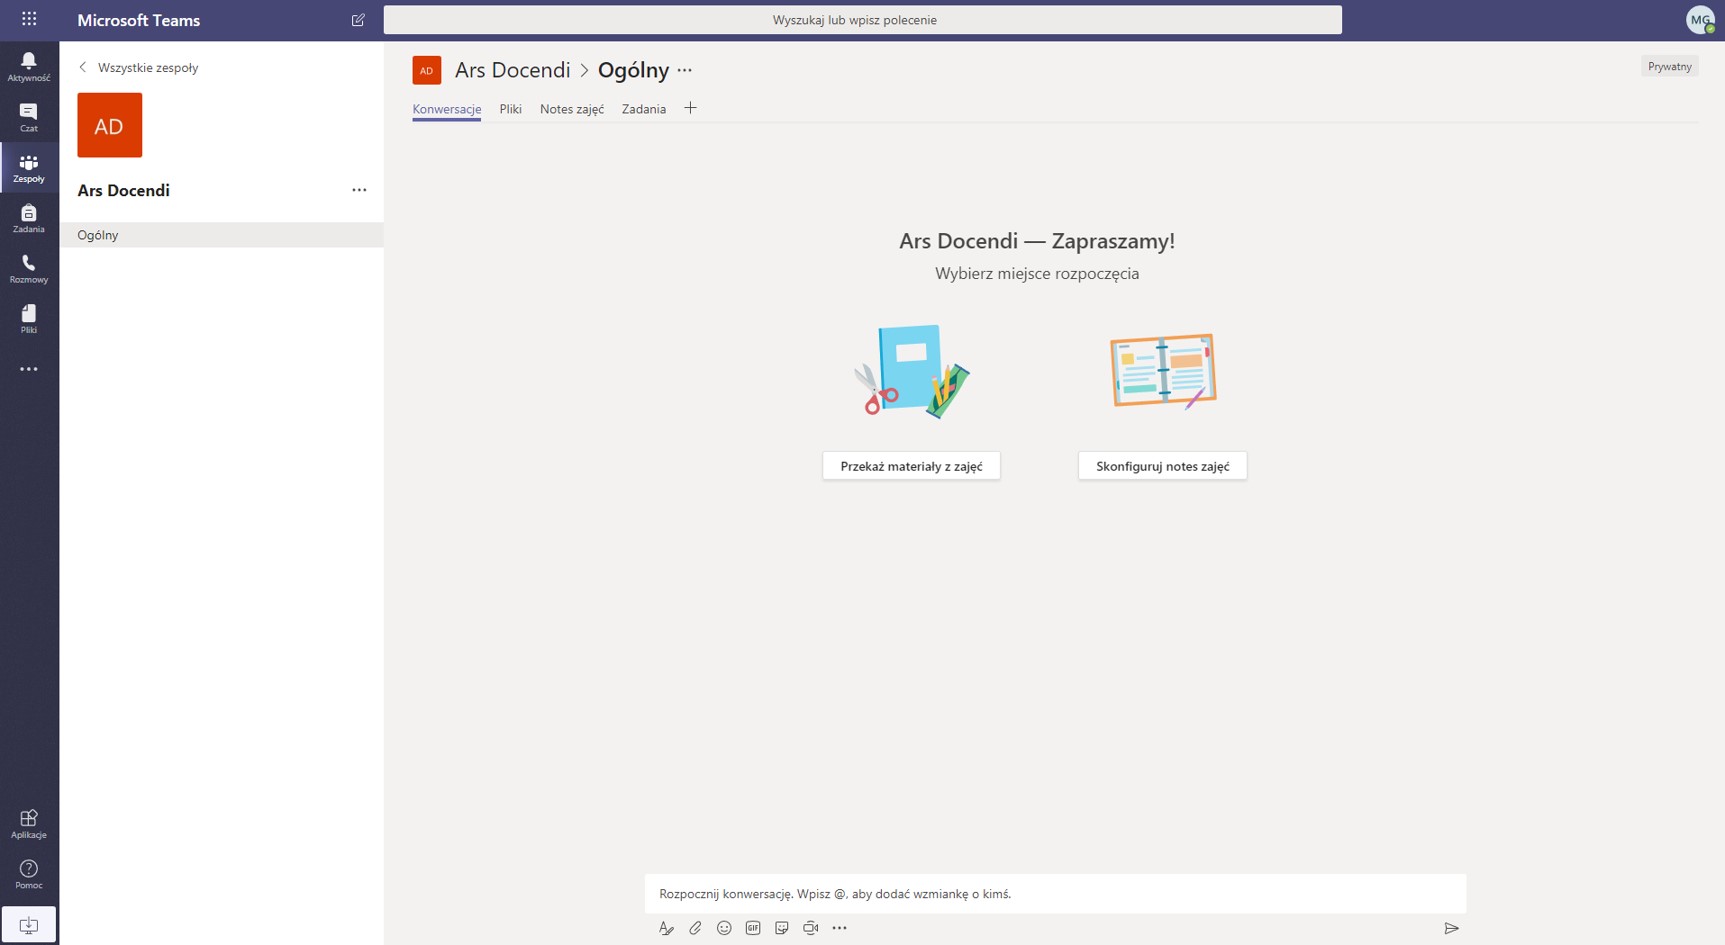This screenshot has height=945, width=1725.
Task: Open the MG profile avatar menu
Action: point(1700,20)
